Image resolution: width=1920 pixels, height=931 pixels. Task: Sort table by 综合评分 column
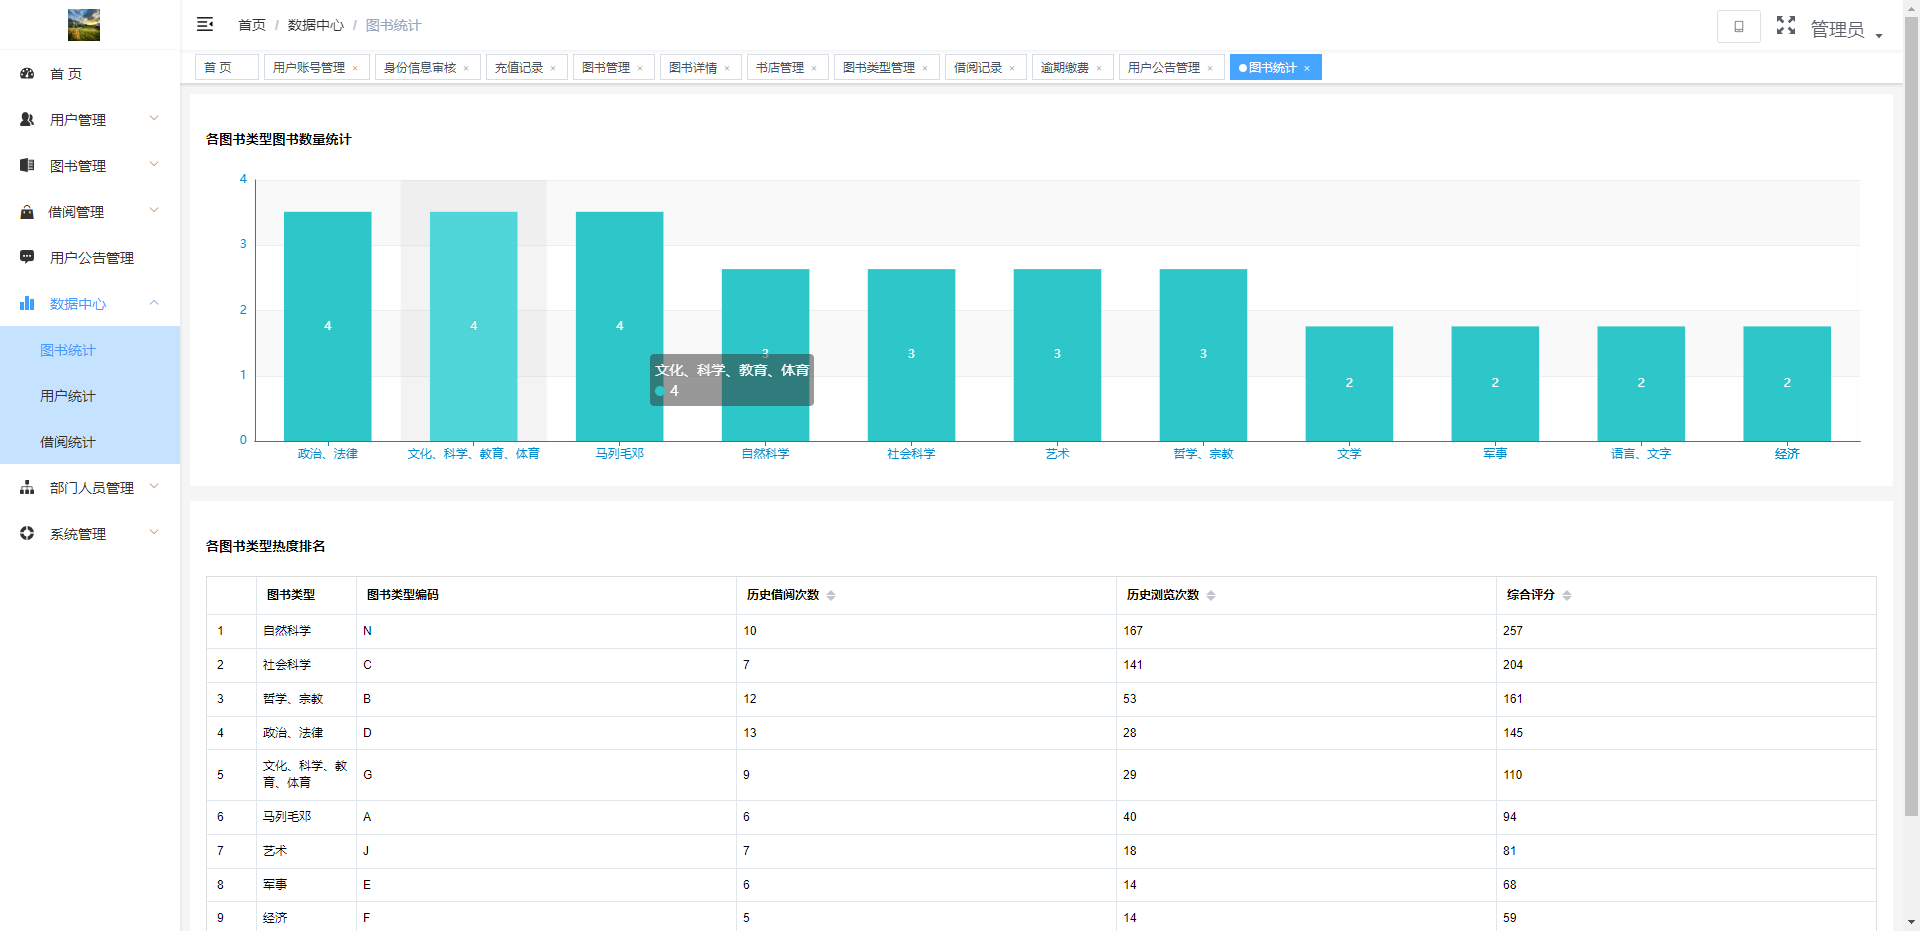(1567, 595)
